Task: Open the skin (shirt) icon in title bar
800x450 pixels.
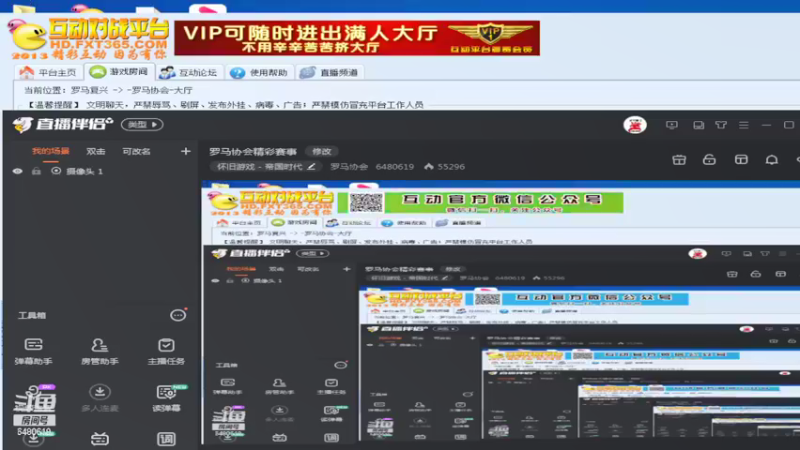Action: (721, 125)
